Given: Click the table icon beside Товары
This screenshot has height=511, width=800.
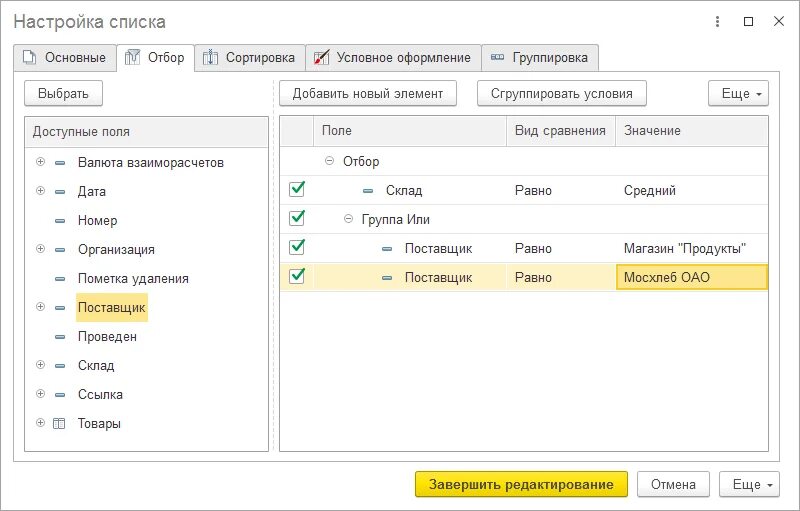Looking at the screenshot, I should [59, 423].
